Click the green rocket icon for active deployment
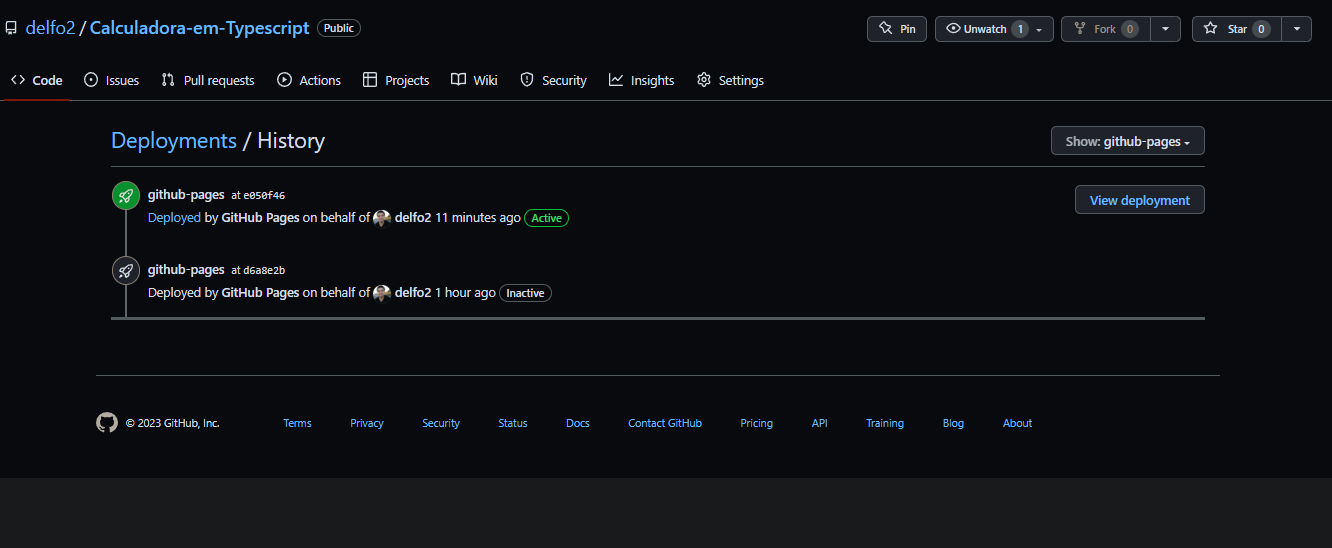Viewport: 1332px width, 548px height. coord(125,196)
